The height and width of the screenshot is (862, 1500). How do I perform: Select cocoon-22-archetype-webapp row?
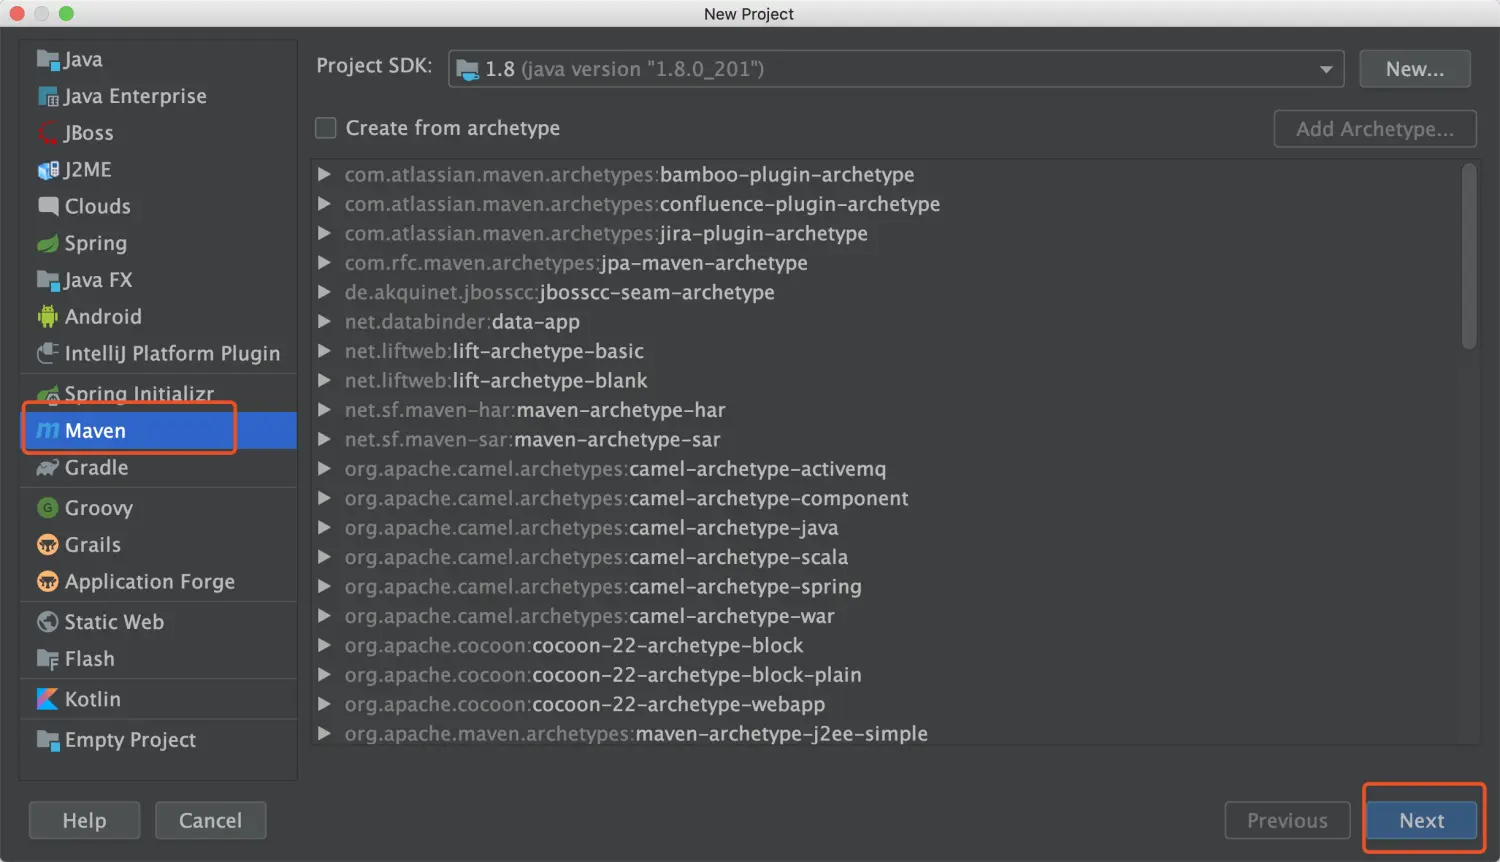(x=887, y=704)
